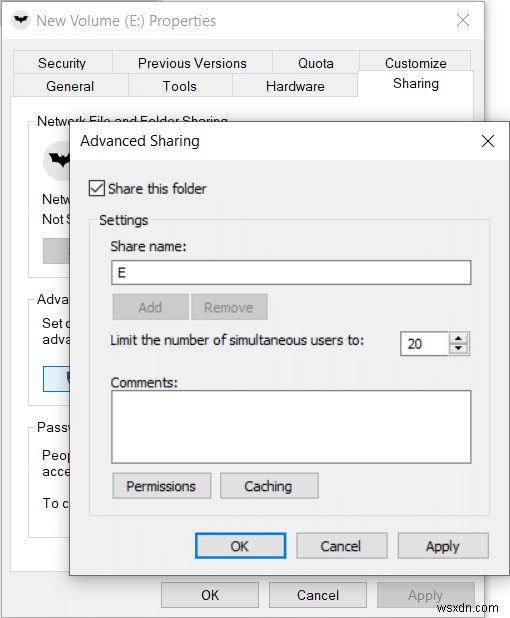Close the Advanced Sharing dialog
The image size is (510, 618).
click(x=488, y=141)
